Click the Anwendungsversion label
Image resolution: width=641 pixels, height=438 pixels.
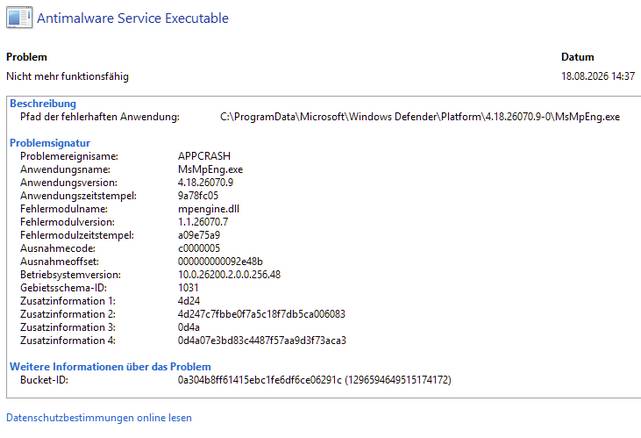[x=69, y=182]
